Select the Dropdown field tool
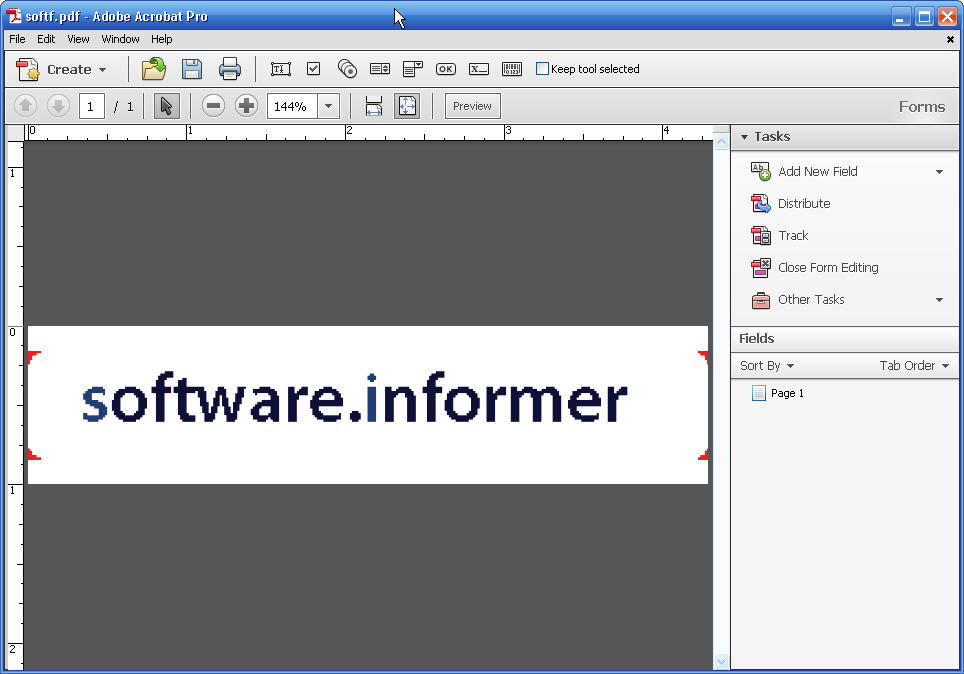 (413, 69)
